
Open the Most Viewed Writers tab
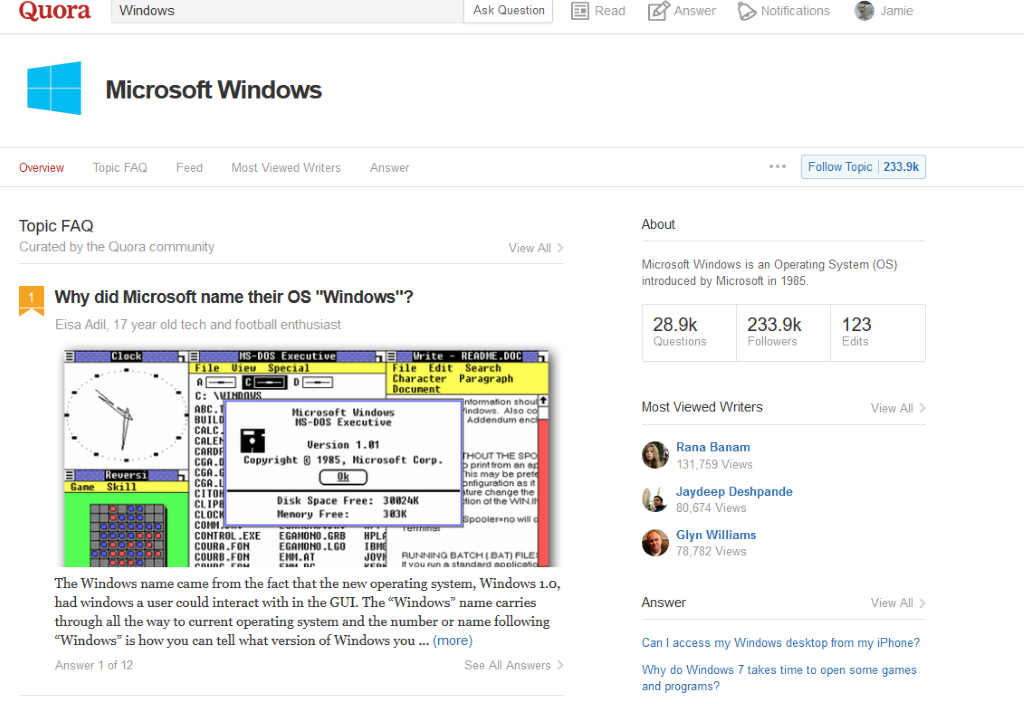pos(286,168)
